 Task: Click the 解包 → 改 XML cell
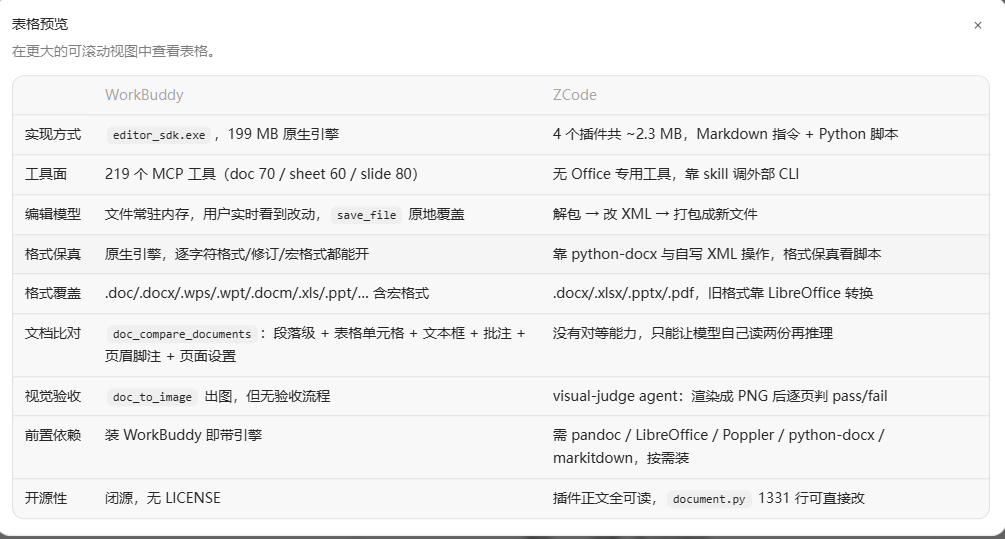pos(655,214)
